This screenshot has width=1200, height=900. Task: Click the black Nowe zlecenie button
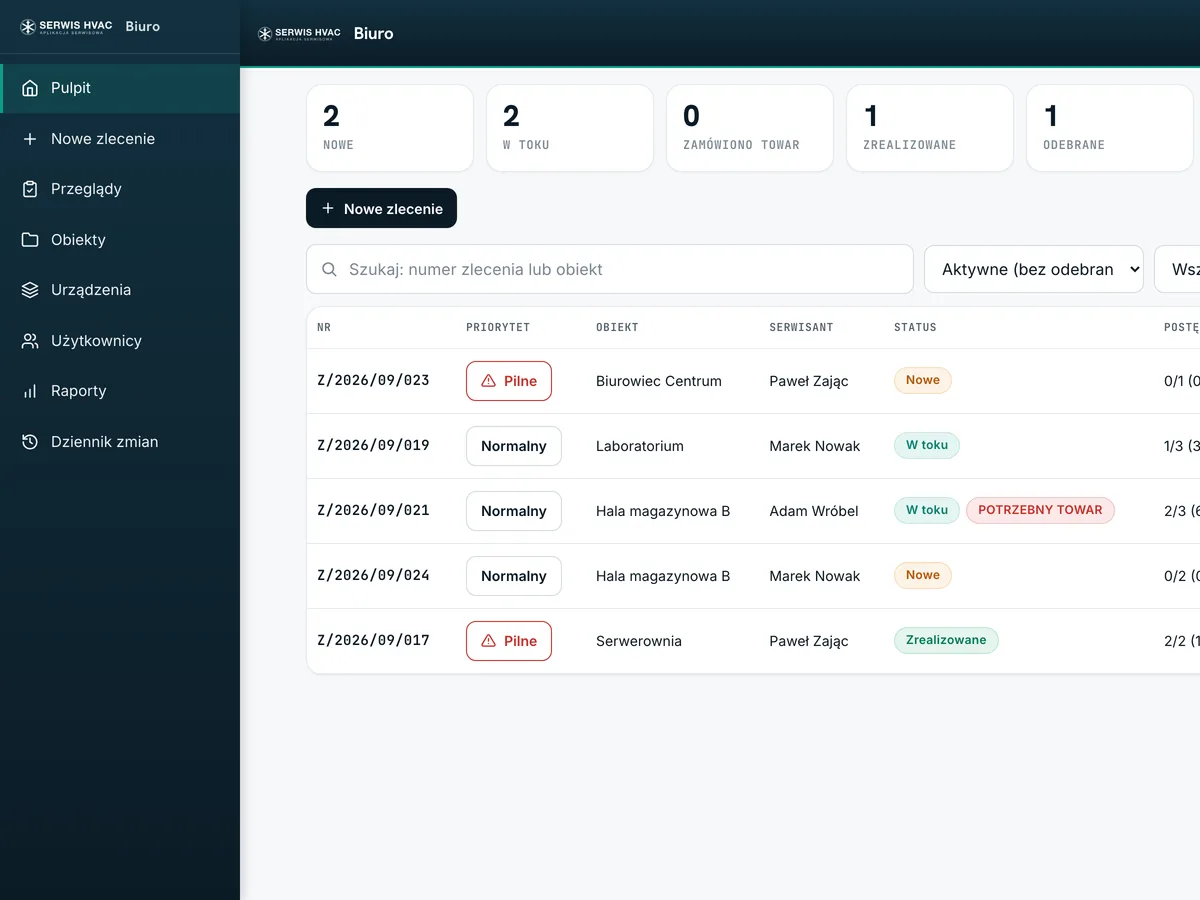tap(381, 208)
